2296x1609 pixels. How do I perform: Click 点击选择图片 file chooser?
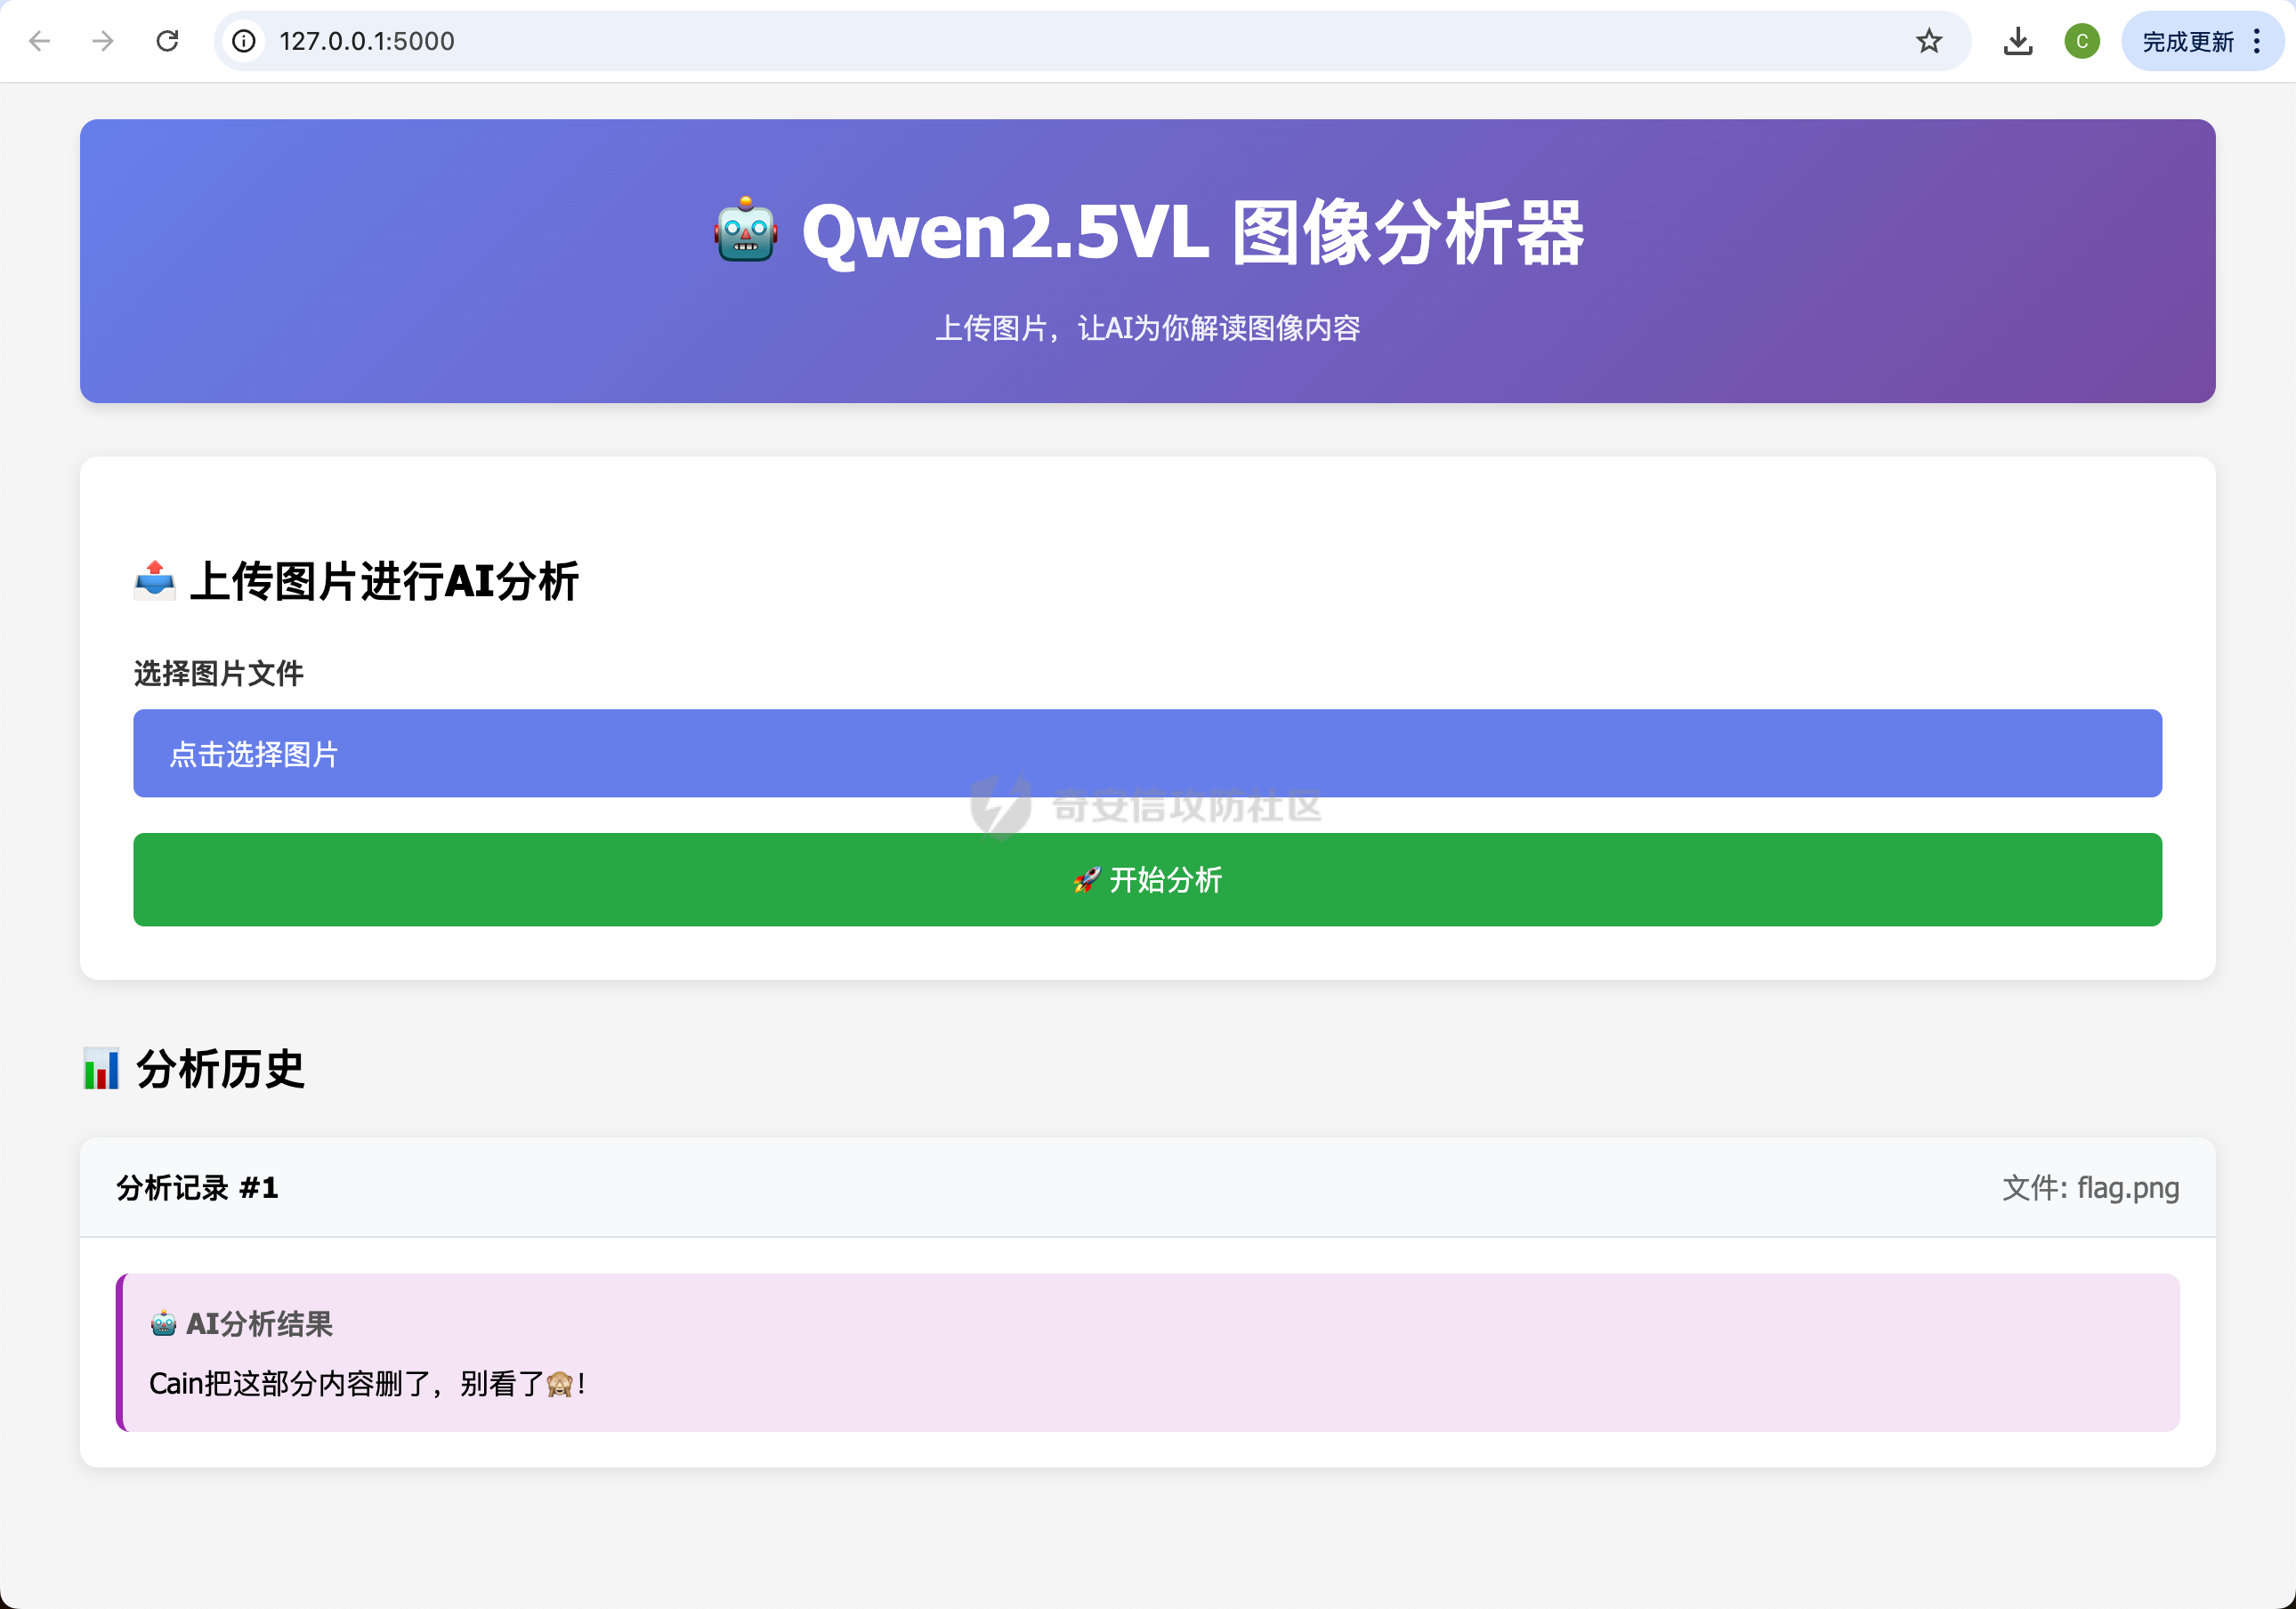[1147, 753]
